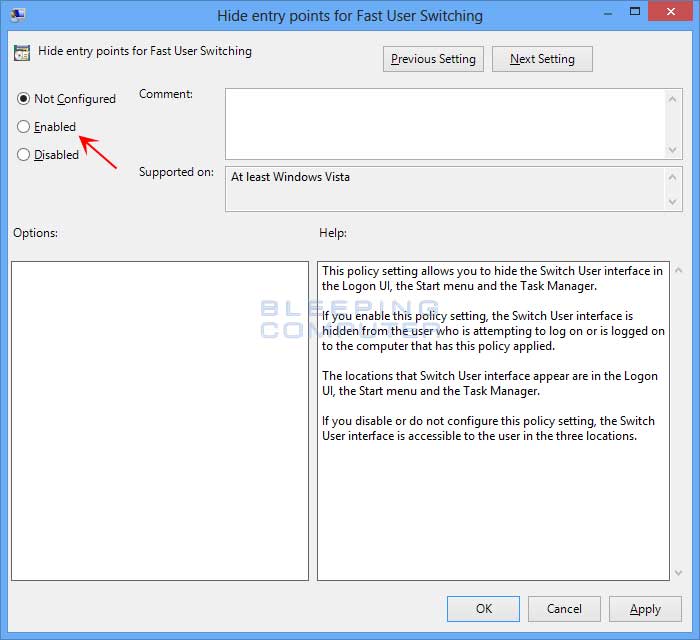Click the Previous Setting button

point(433,59)
